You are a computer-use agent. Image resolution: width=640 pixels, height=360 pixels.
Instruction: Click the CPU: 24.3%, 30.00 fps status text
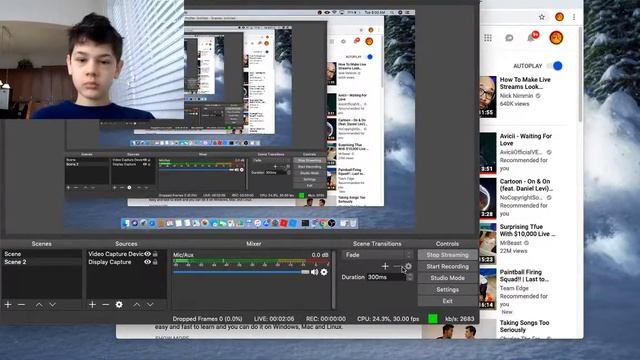pos(388,319)
